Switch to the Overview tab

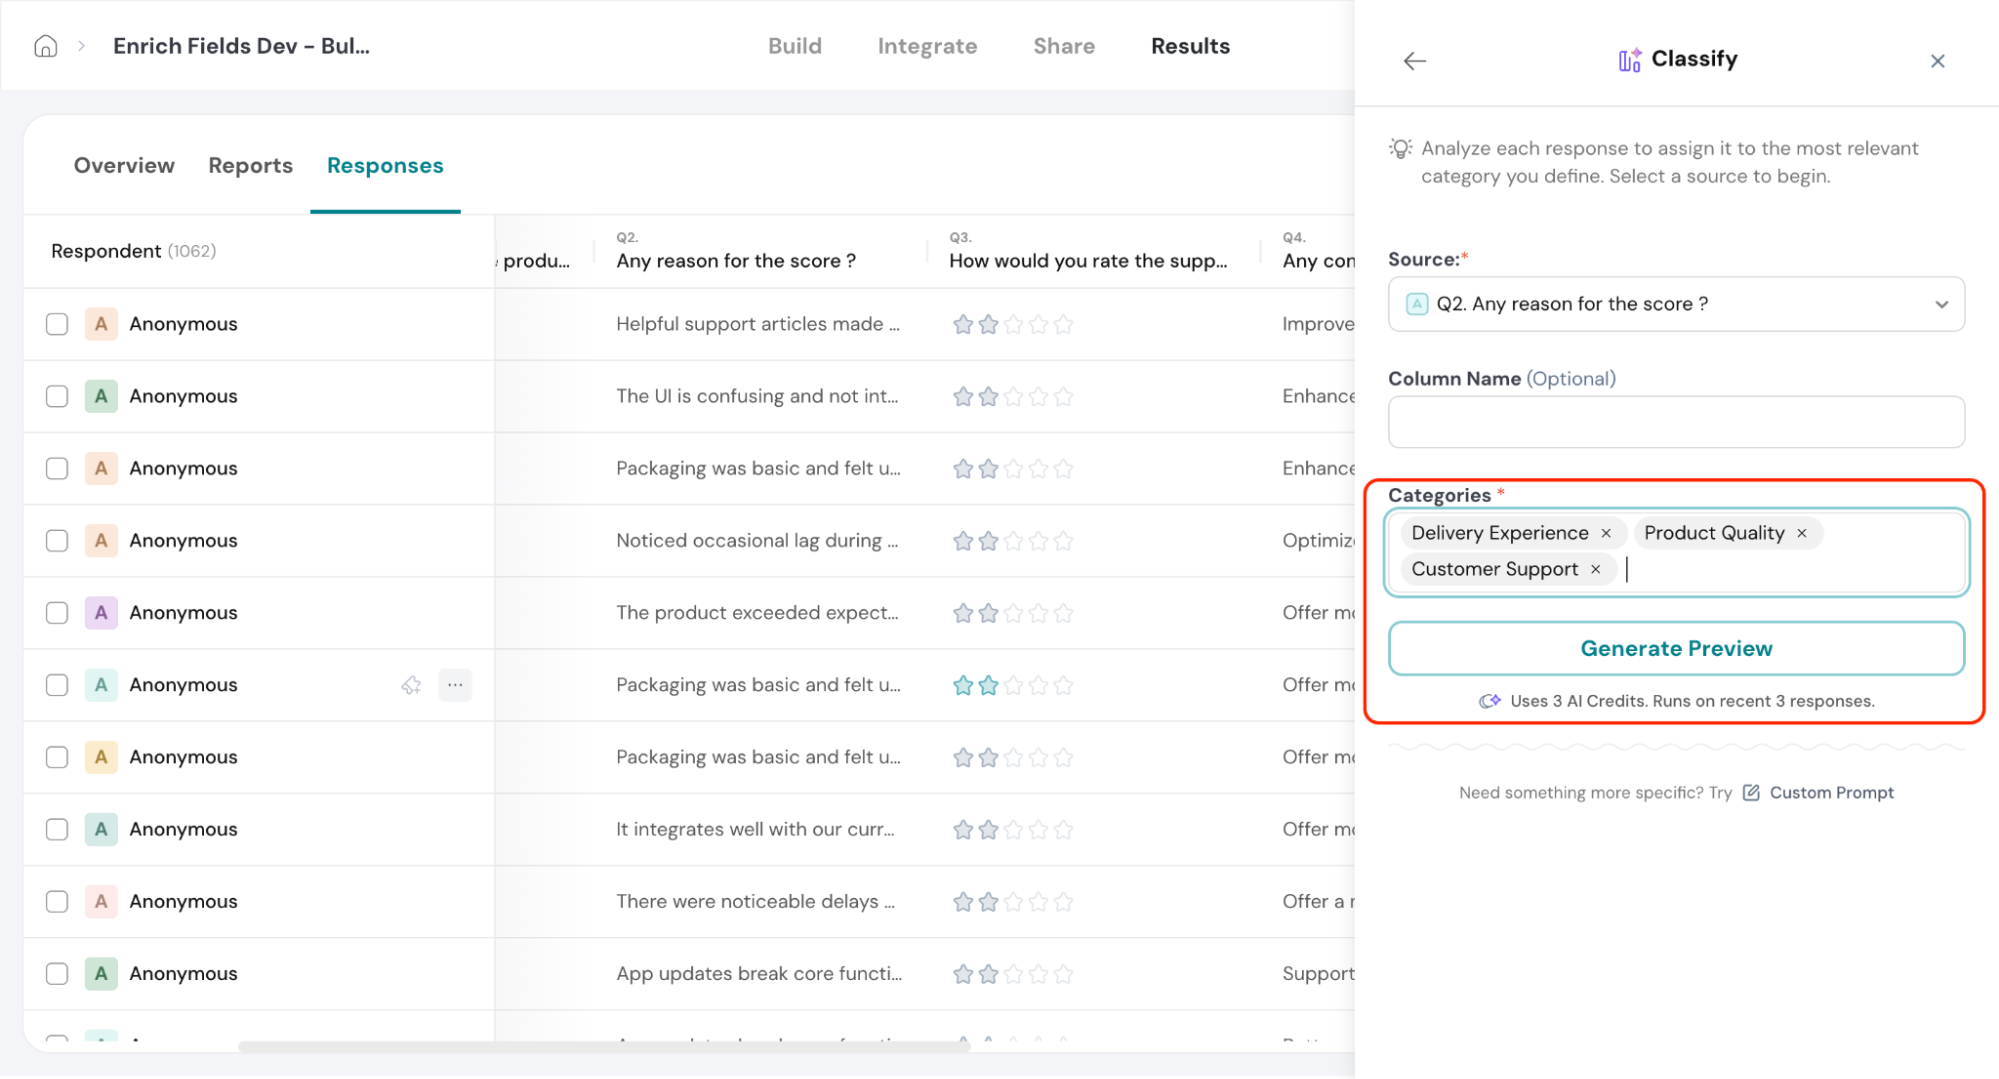coord(124,165)
